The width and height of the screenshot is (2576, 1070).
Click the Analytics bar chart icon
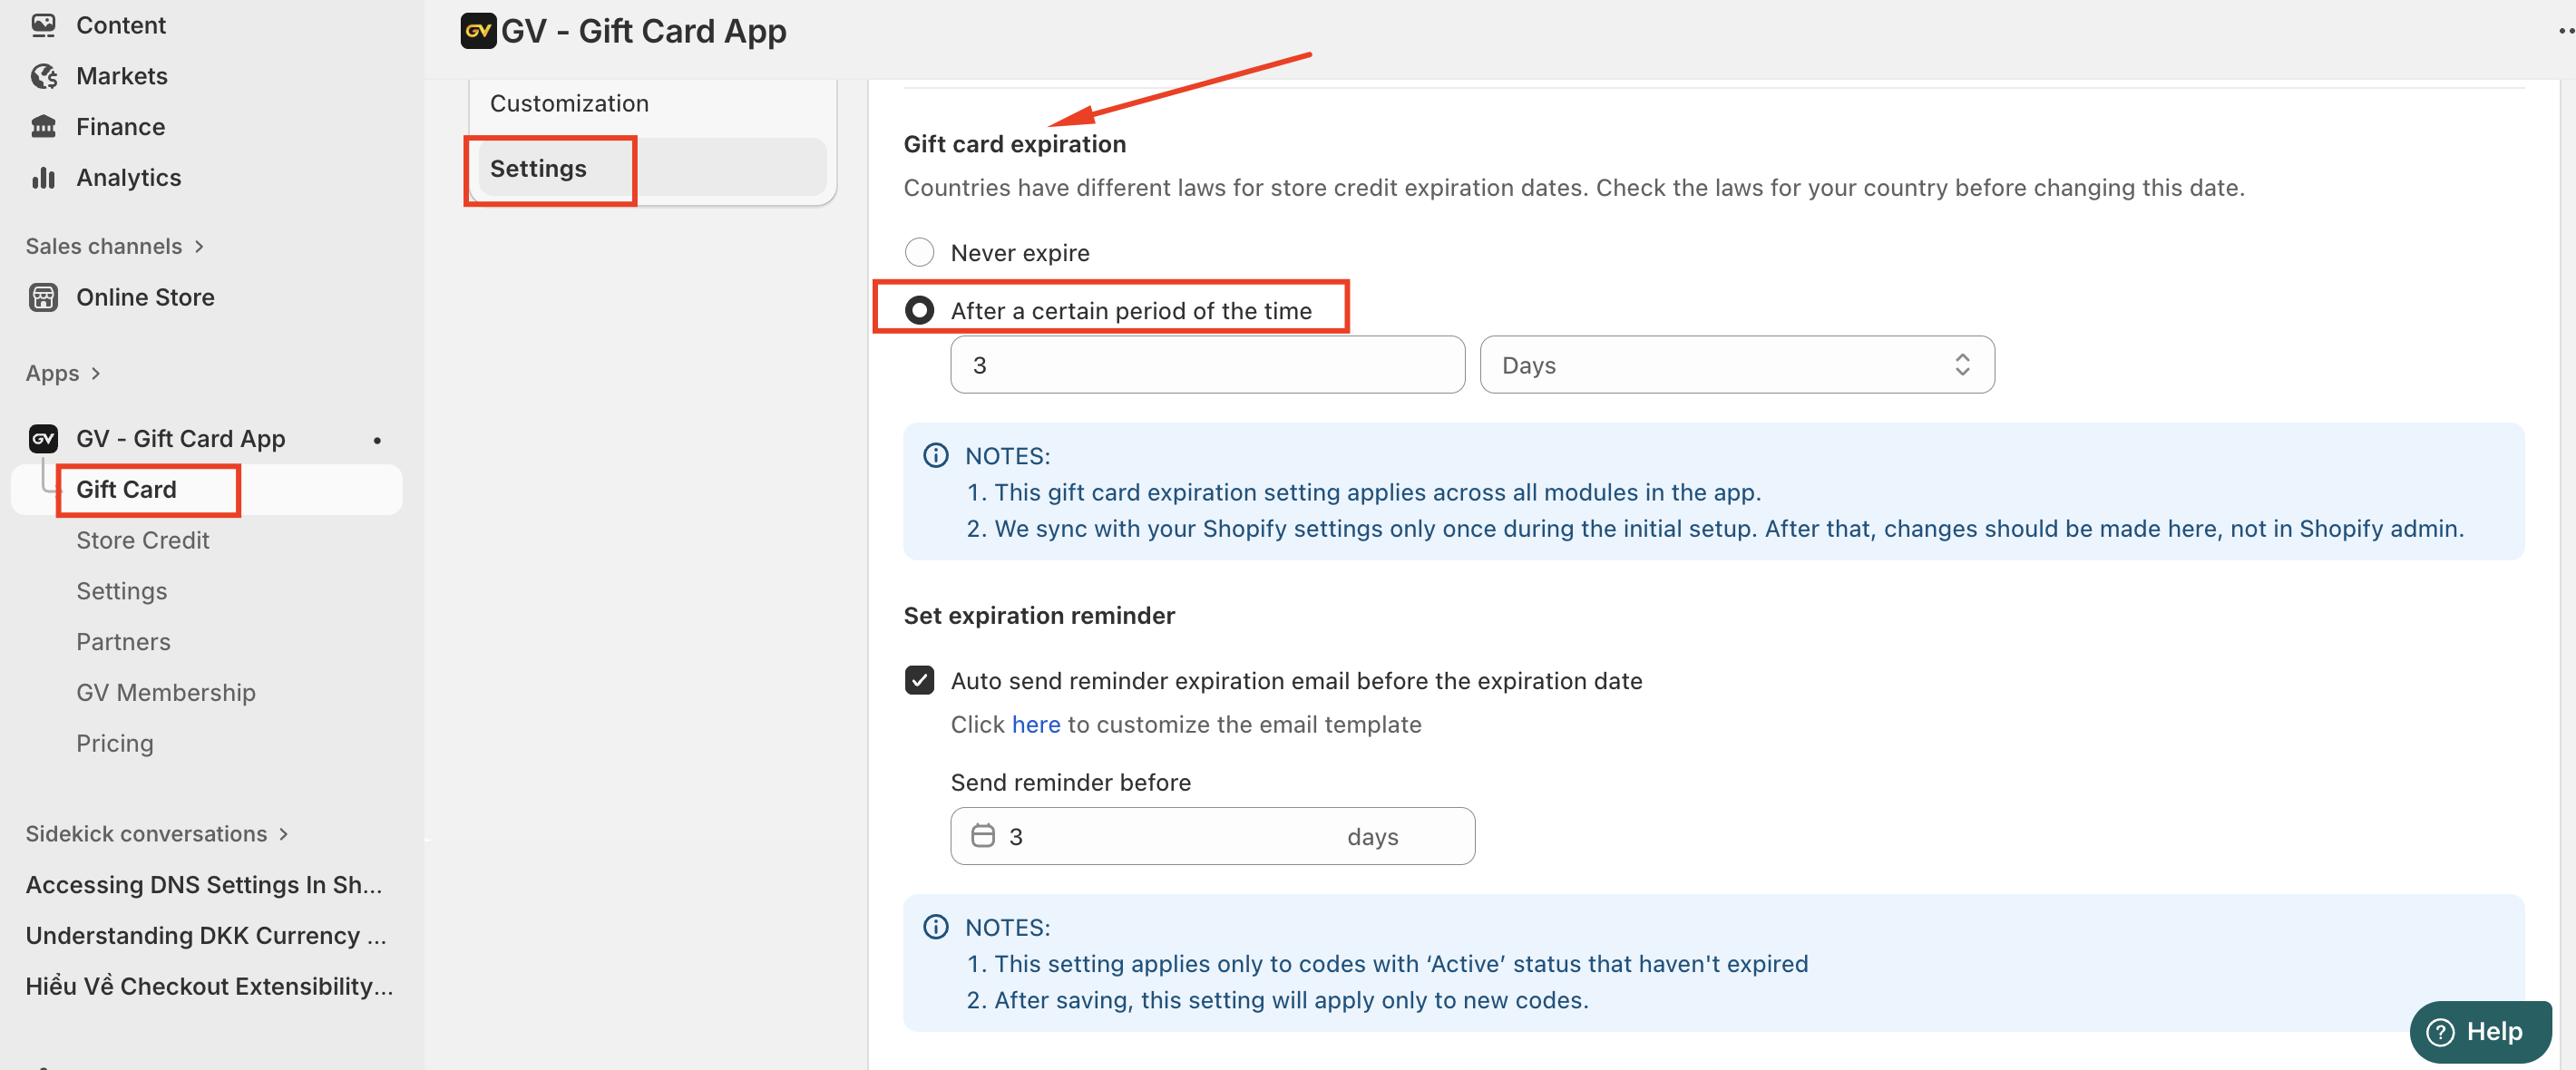pos(43,178)
